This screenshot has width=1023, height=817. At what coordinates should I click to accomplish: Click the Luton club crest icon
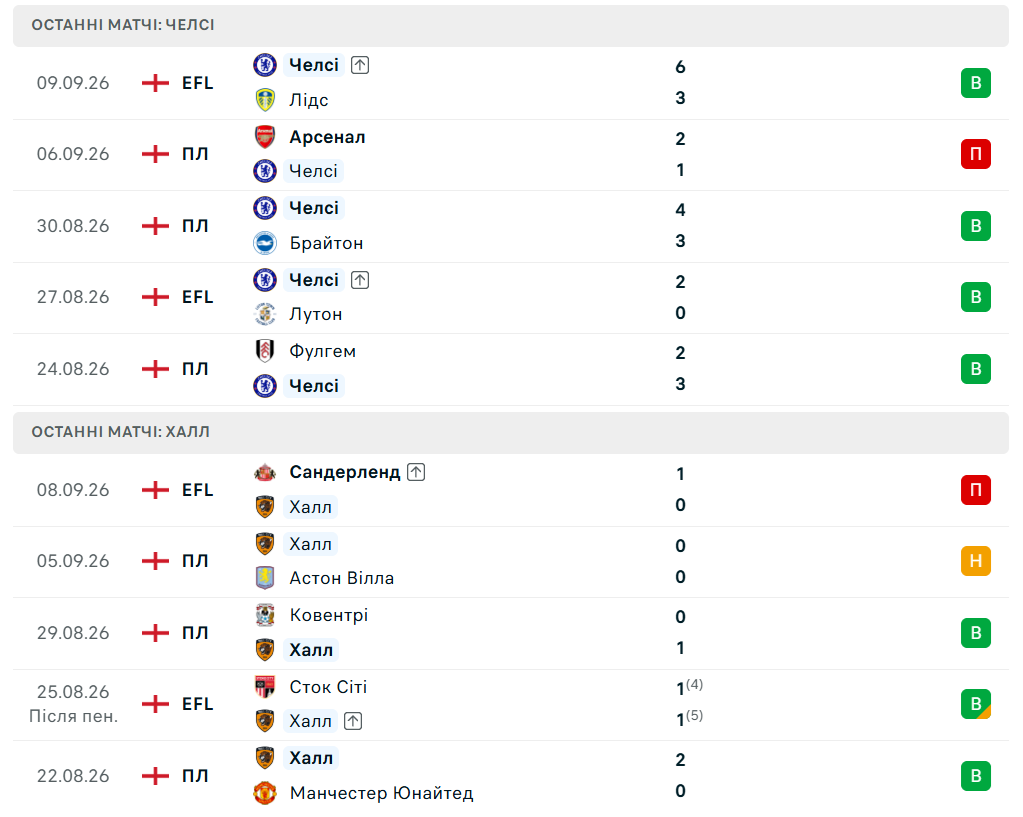(265, 314)
